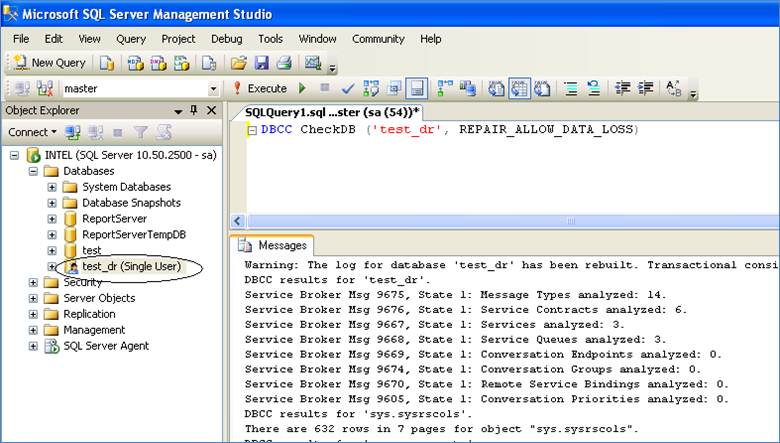
Task: Parse the query with the checkmark icon
Action: tap(348, 89)
